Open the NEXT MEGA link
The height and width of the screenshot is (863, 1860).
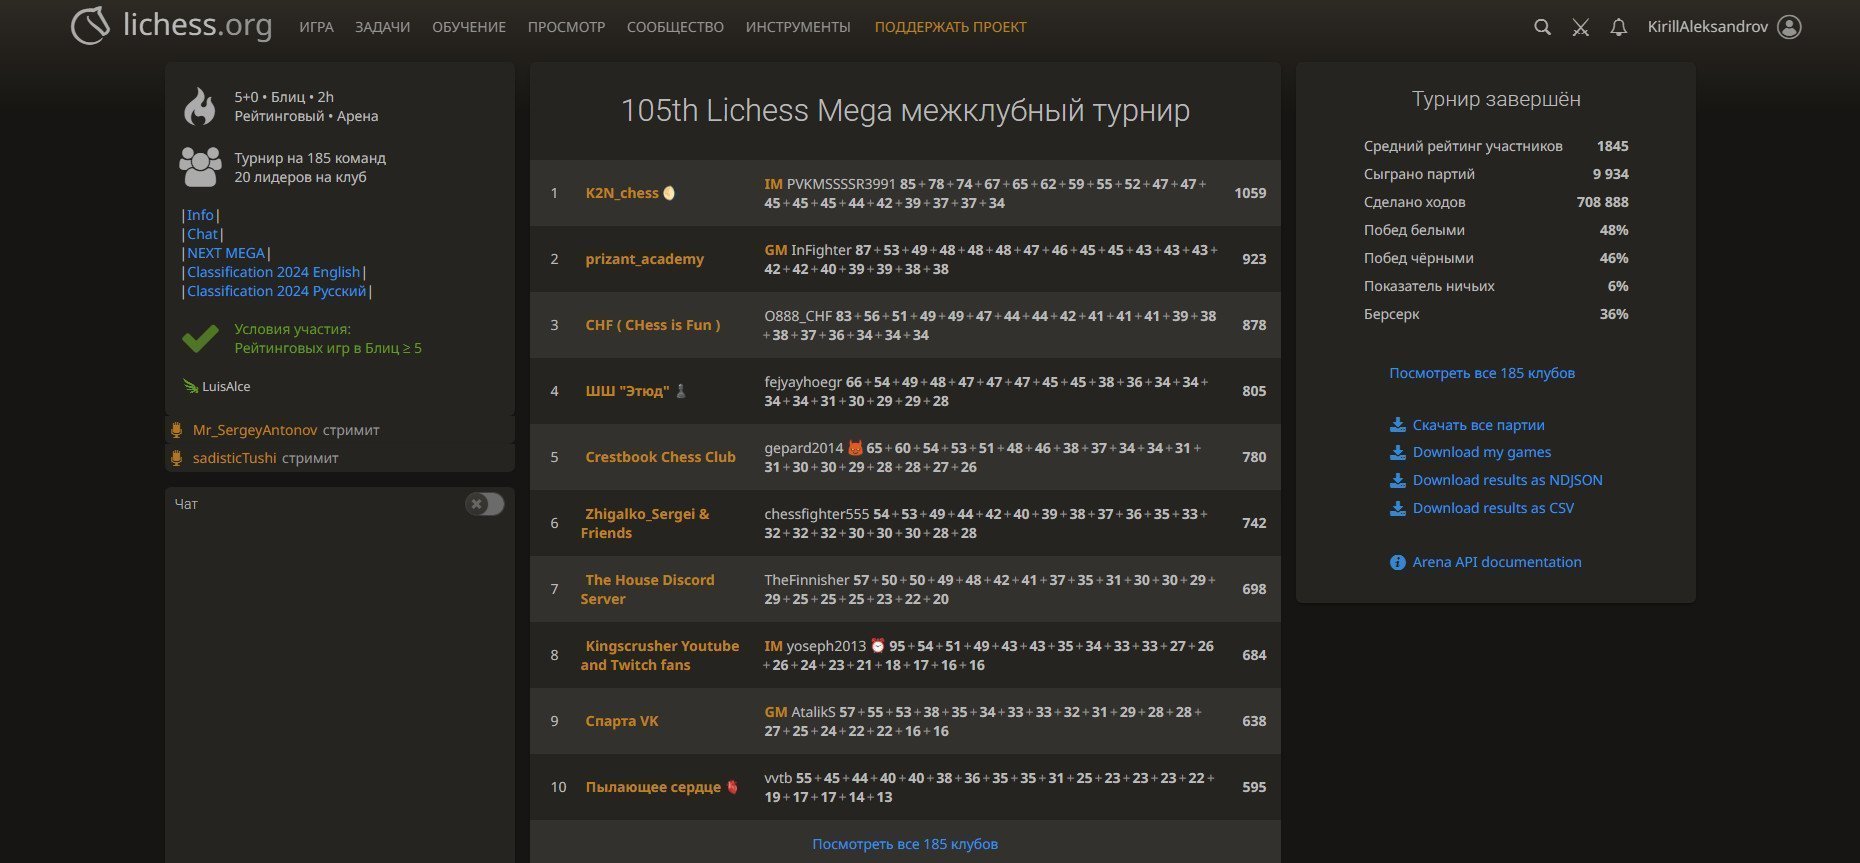coord(226,253)
